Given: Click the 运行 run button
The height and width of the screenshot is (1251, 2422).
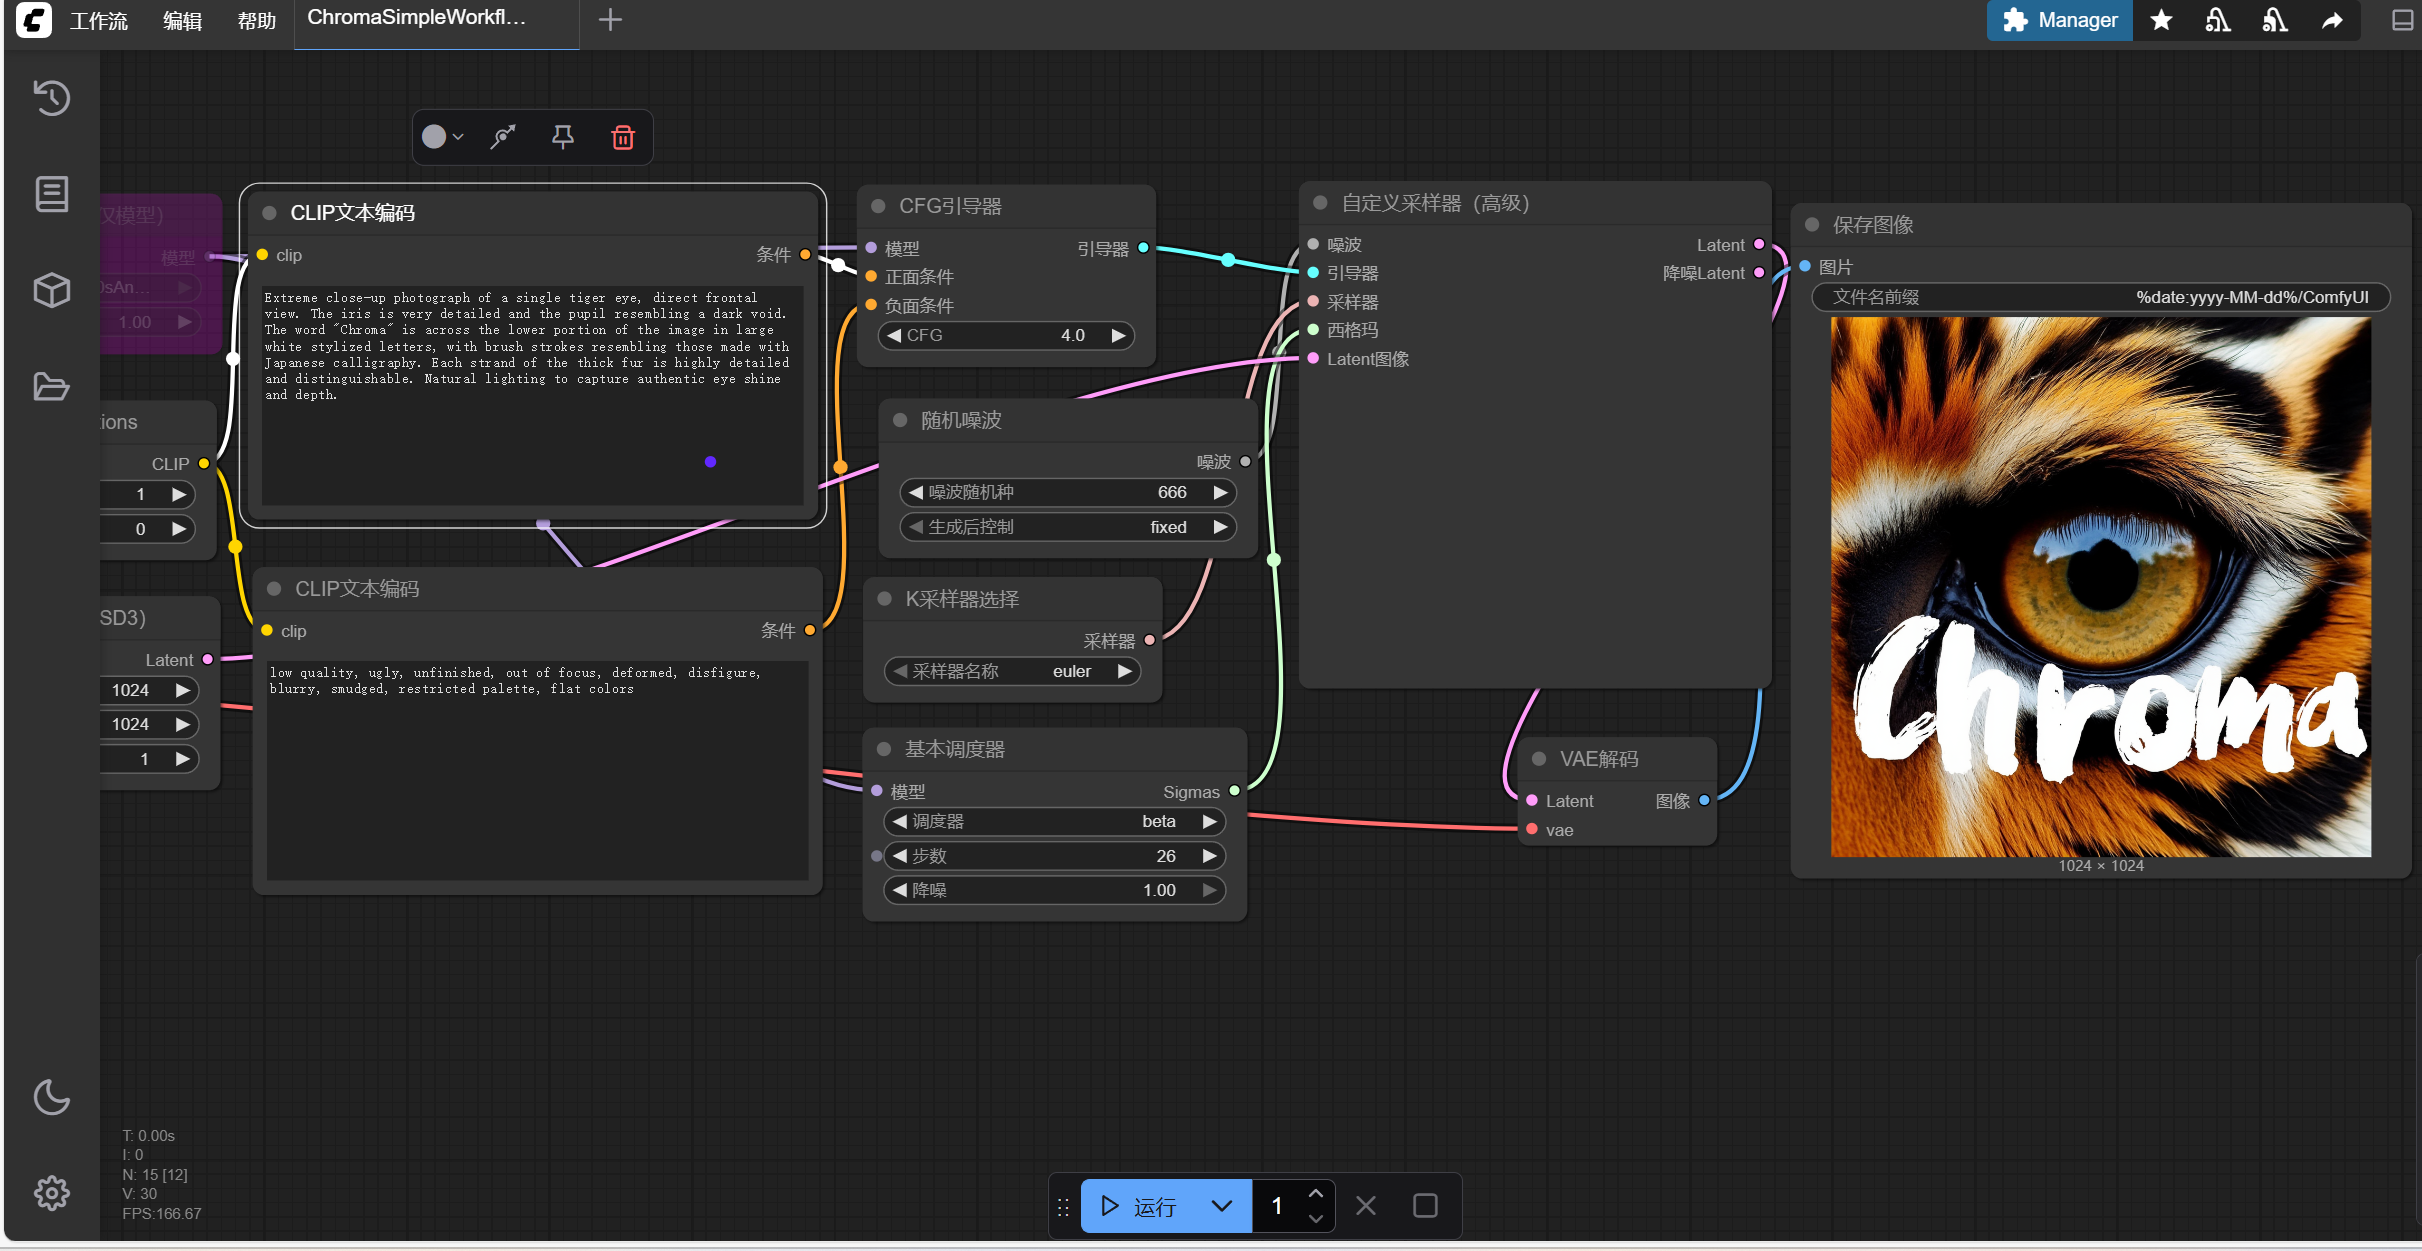Looking at the screenshot, I should pyautogui.click(x=1140, y=1206).
